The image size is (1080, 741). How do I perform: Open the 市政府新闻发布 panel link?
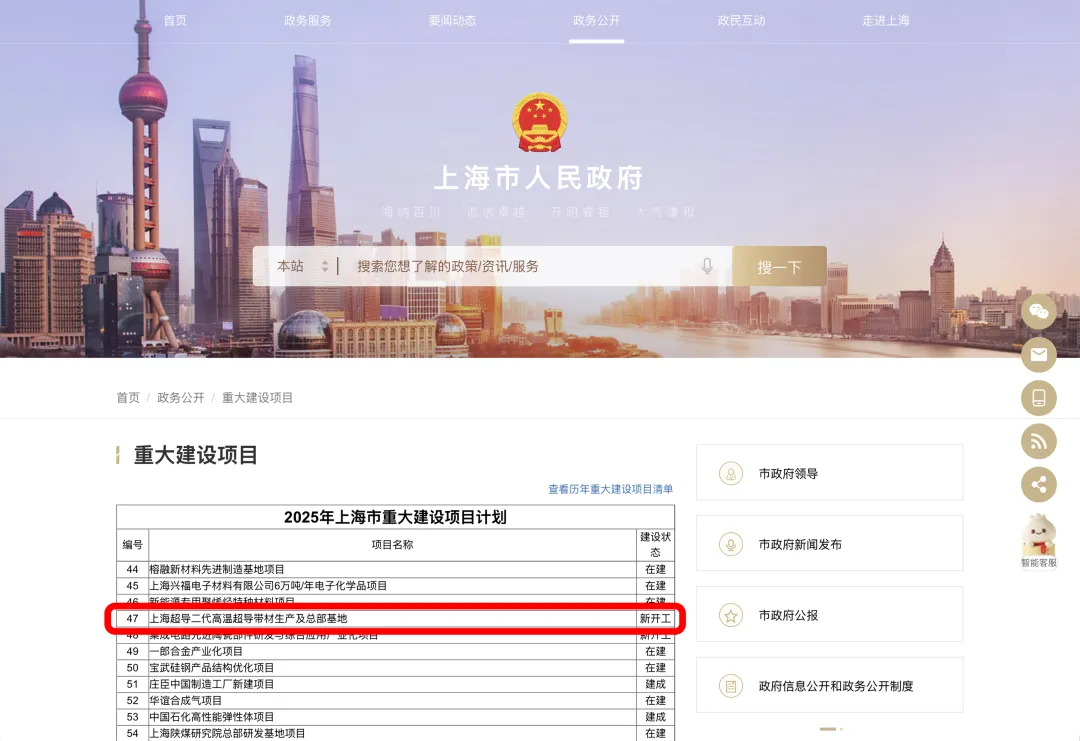[829, 544]
